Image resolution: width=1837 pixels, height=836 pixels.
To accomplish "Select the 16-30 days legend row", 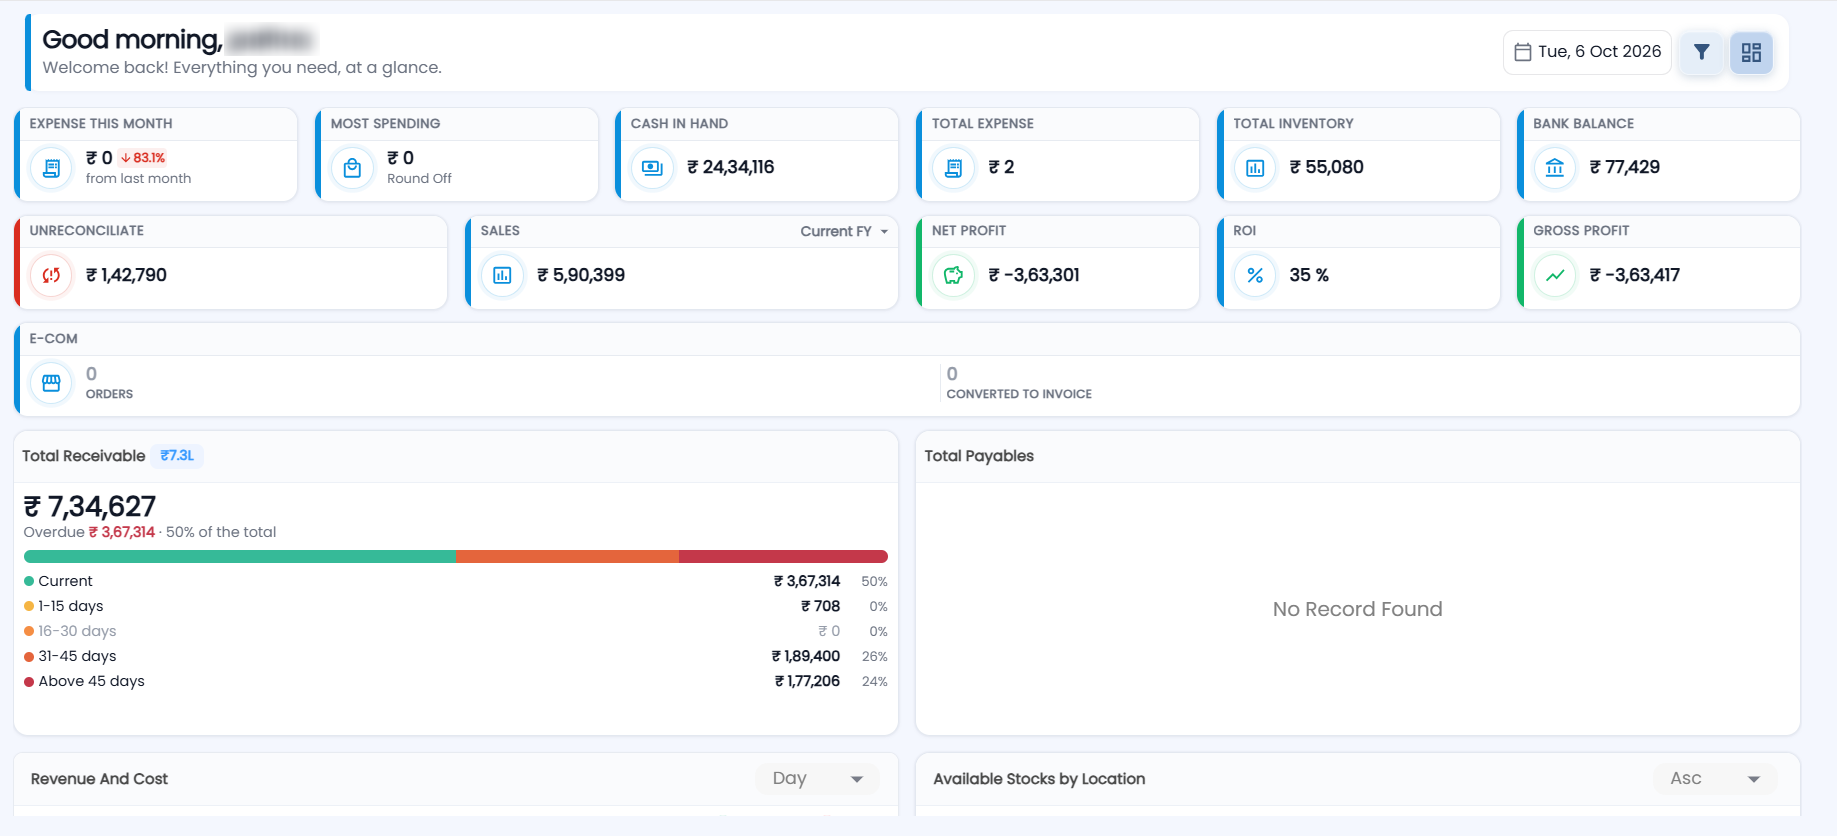I will (456, 631).
